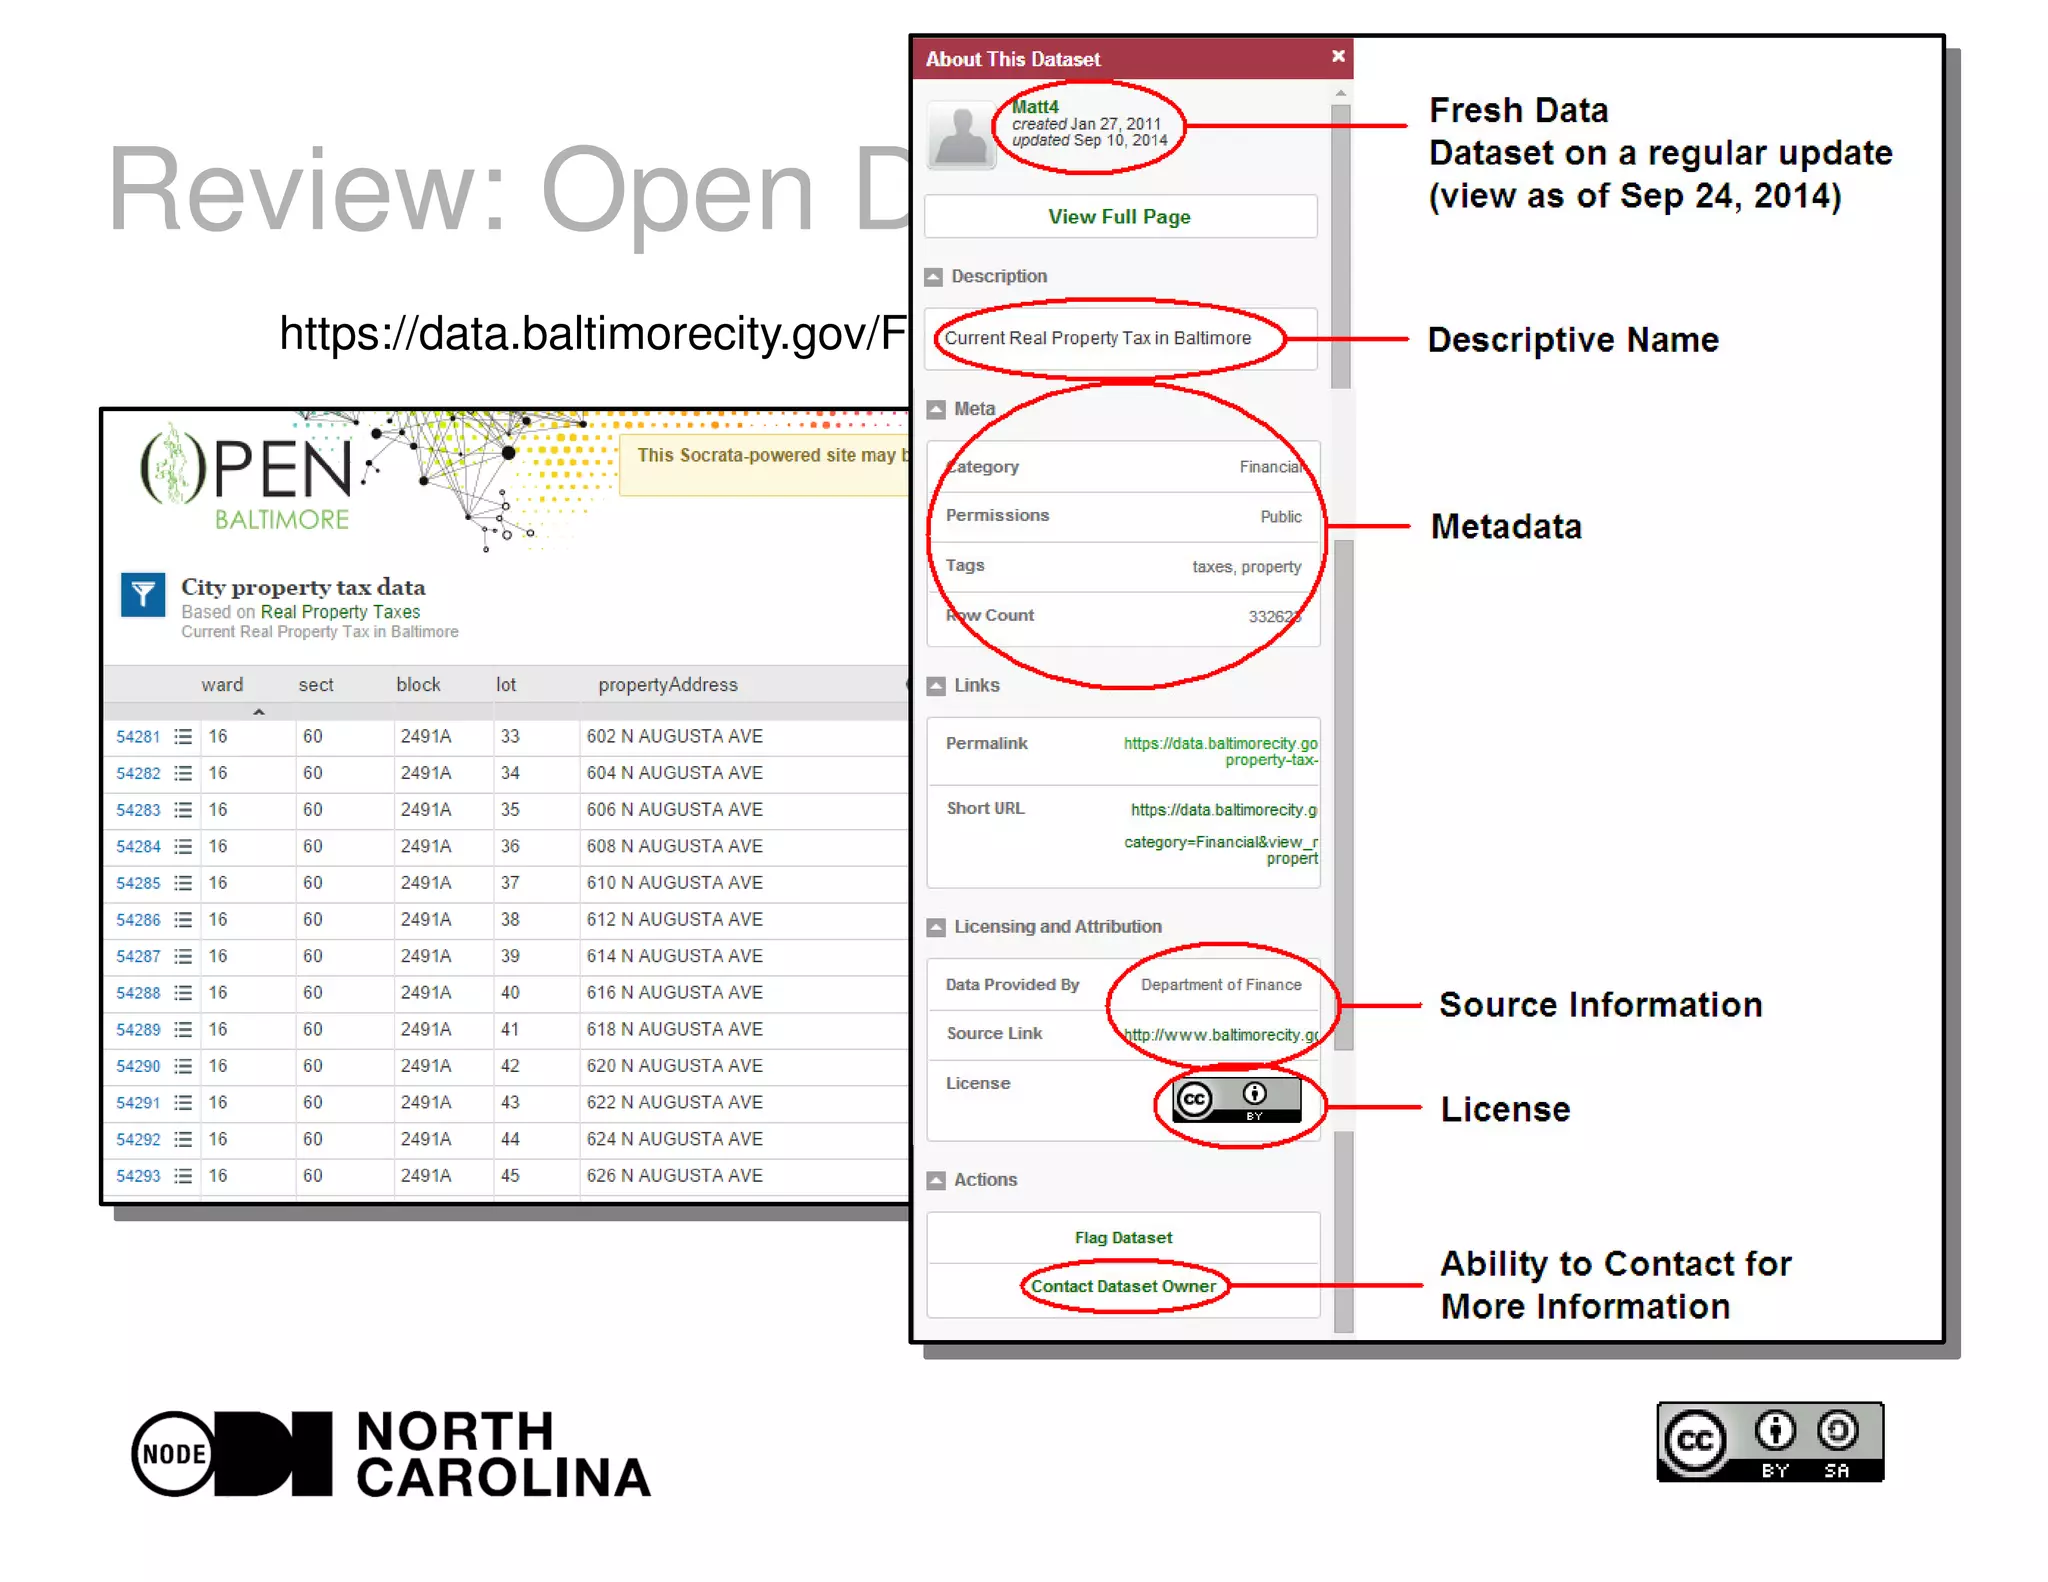Click the Department of Finance value
This screenshot has width=2048, height=1582.
pos(1221,985)
